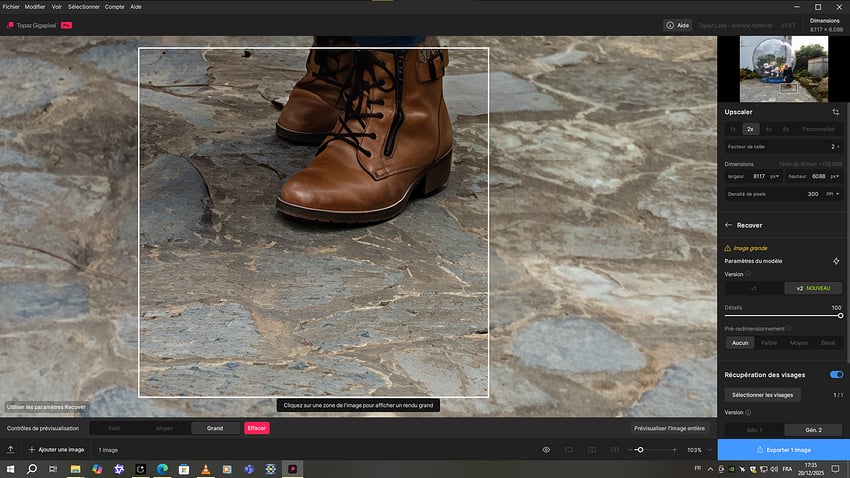This screenshot has width=850, height=478.
Task: Click the red Effacer button
Action: click(x=257, y=428)
